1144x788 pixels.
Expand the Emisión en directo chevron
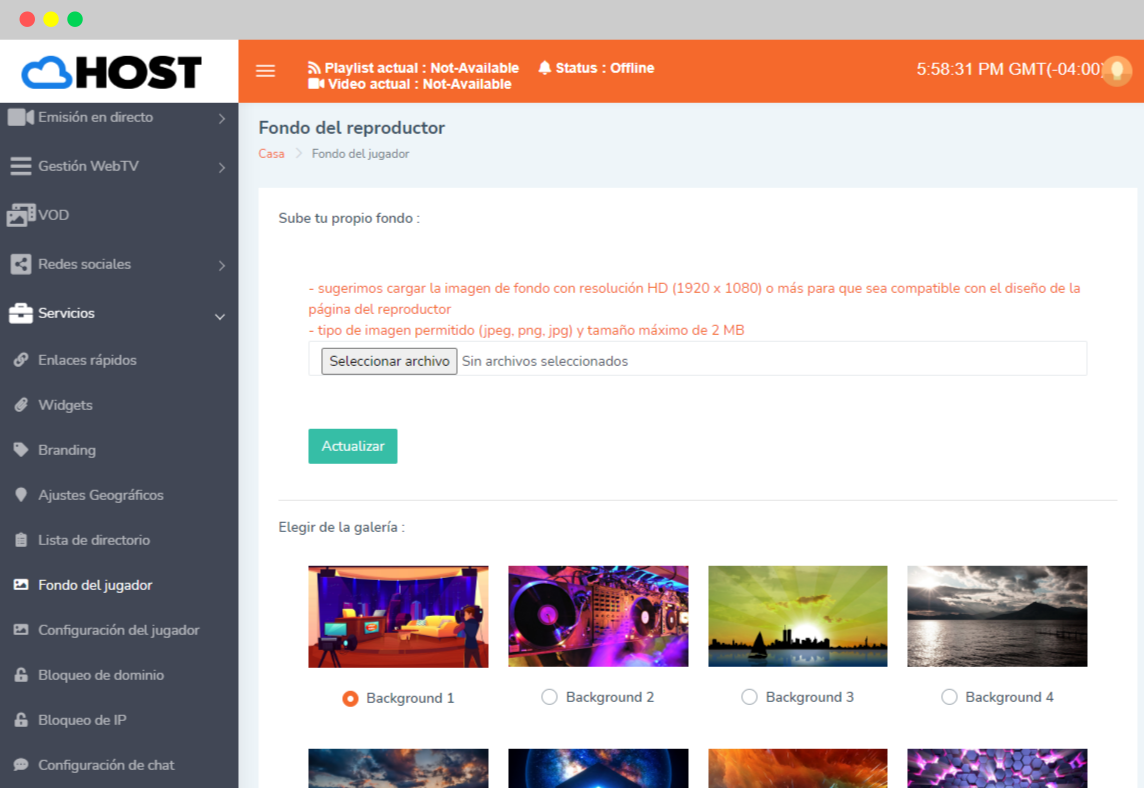click(222, 118)
